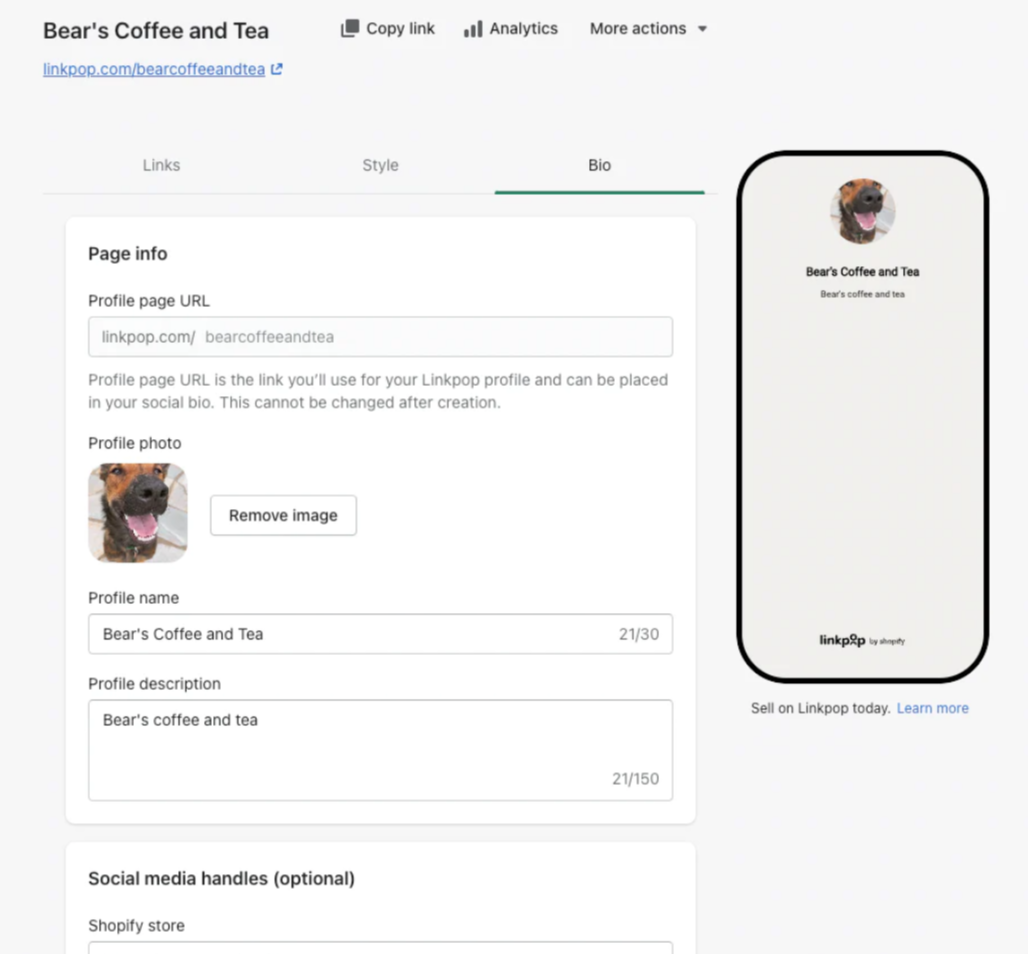The height and width of the screenshot is (954, 1028).
Task: Switch to the Links tab
Action: (161, 165)
